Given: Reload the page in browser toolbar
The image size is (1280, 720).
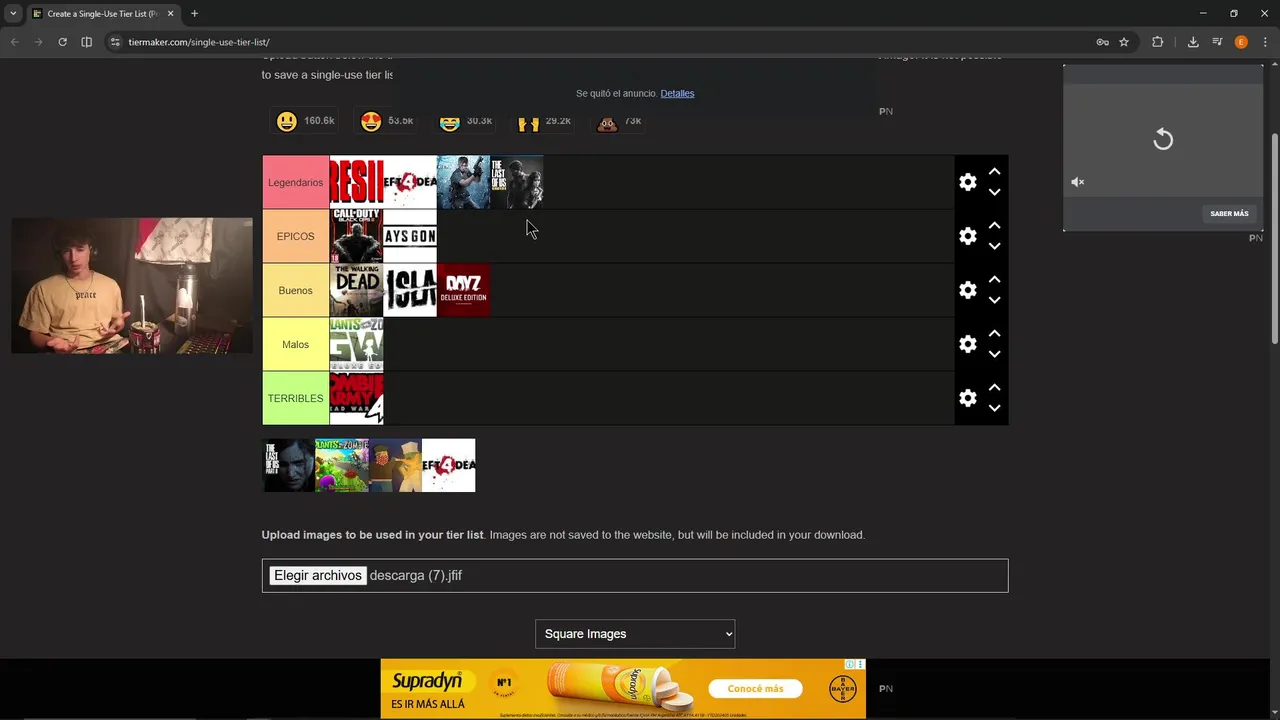Looking at the screenshot, I should pos(62,42).
